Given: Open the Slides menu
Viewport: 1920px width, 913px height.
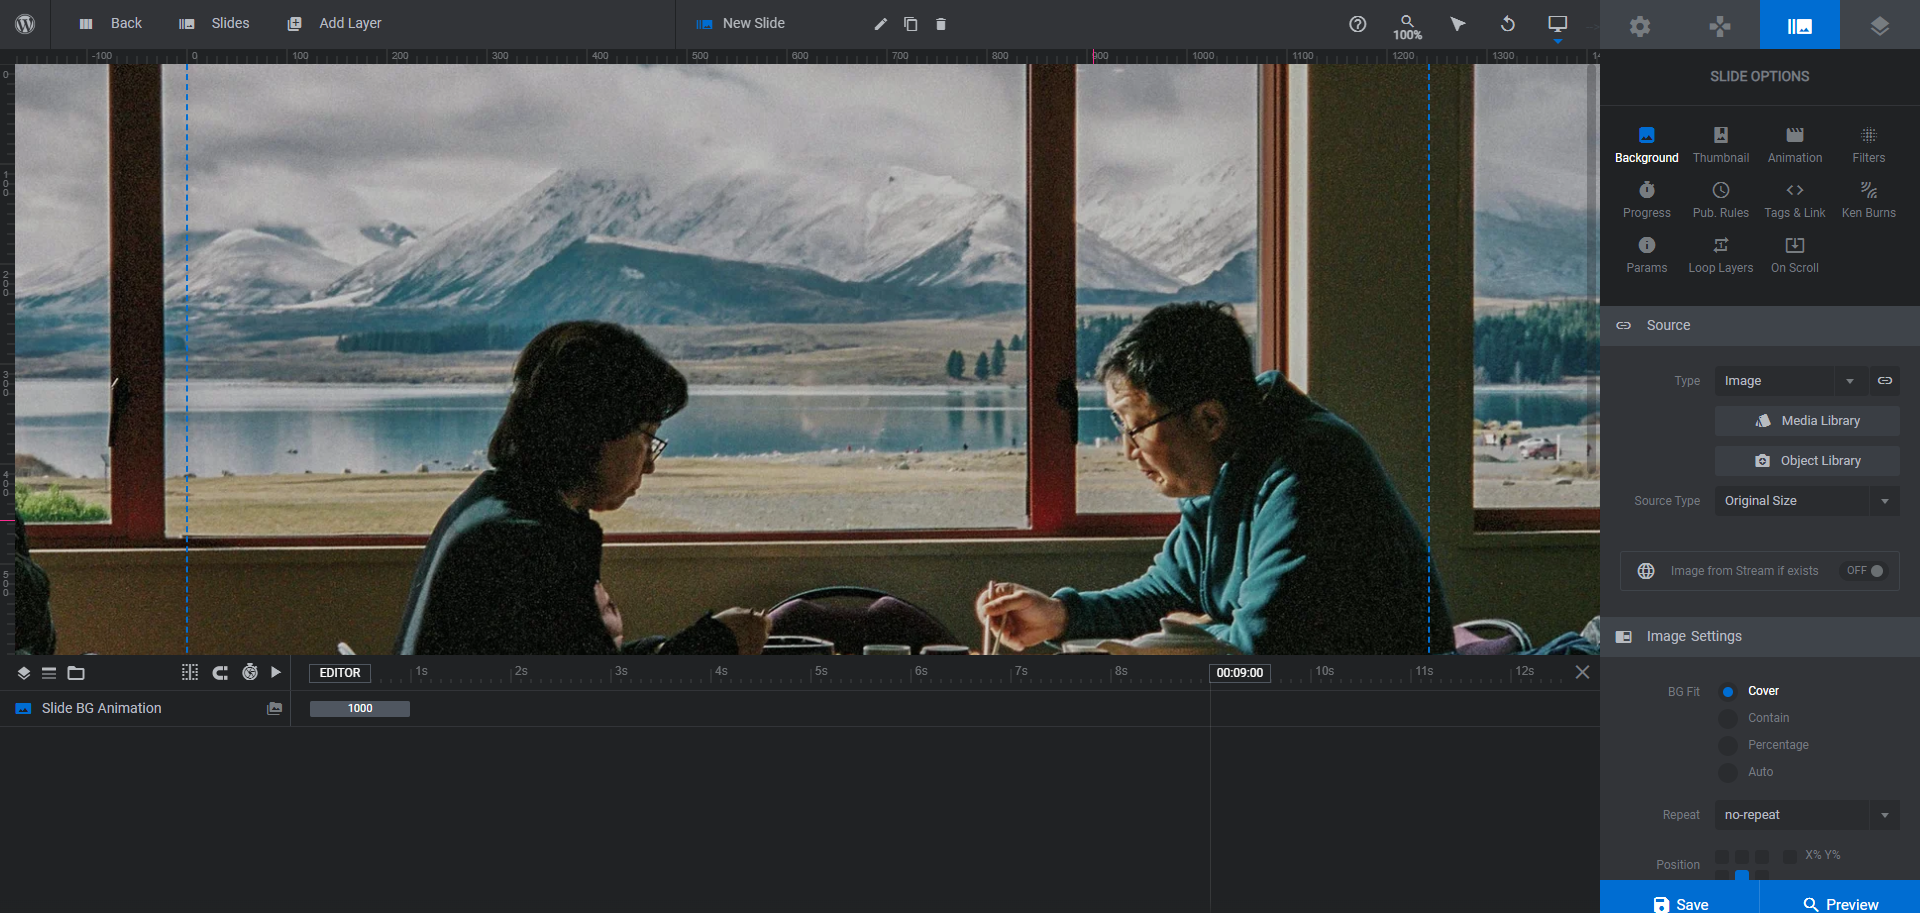Looking at the screenshot, I should click(x=214, y=23).
